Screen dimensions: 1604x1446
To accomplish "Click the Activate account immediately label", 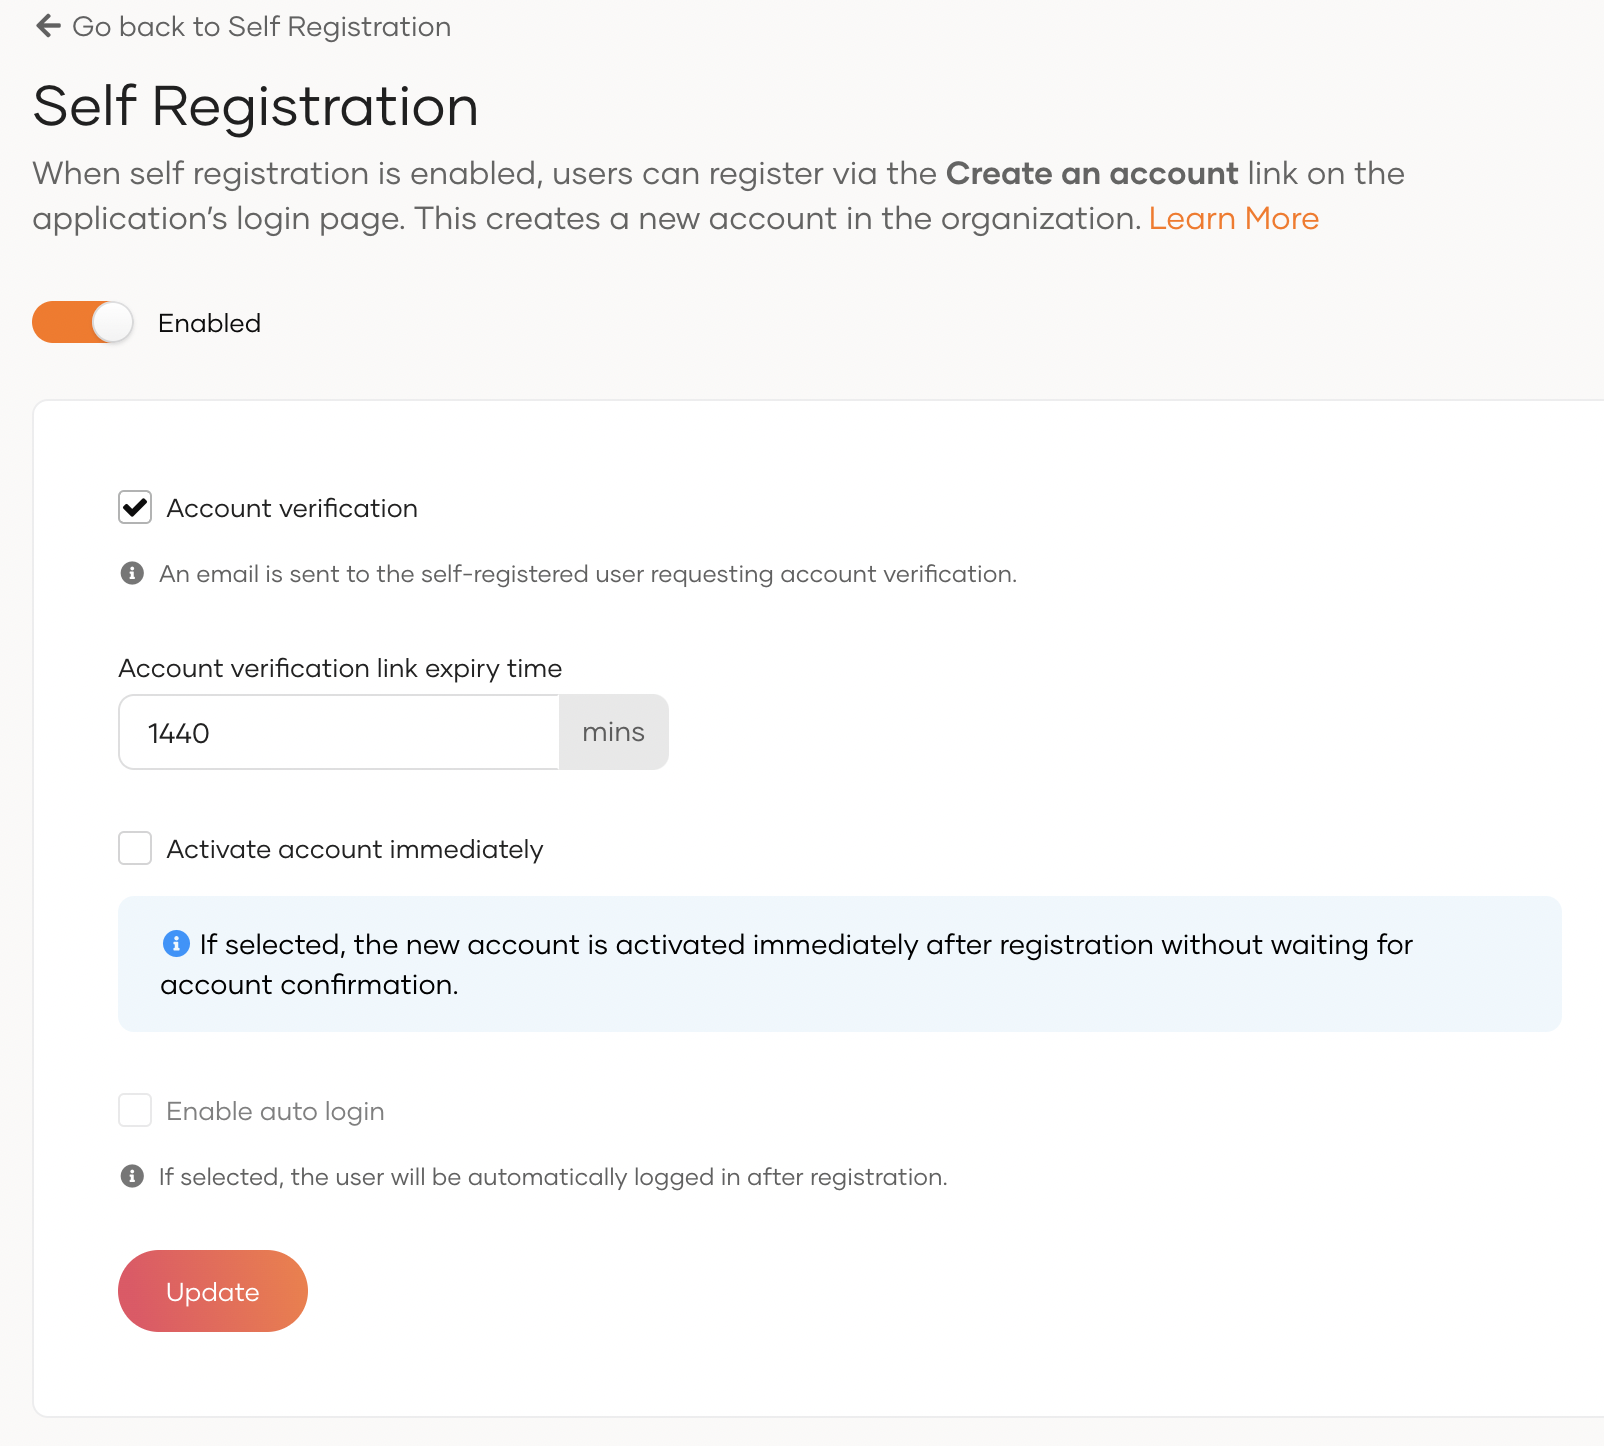I will [x=354, y=848].
